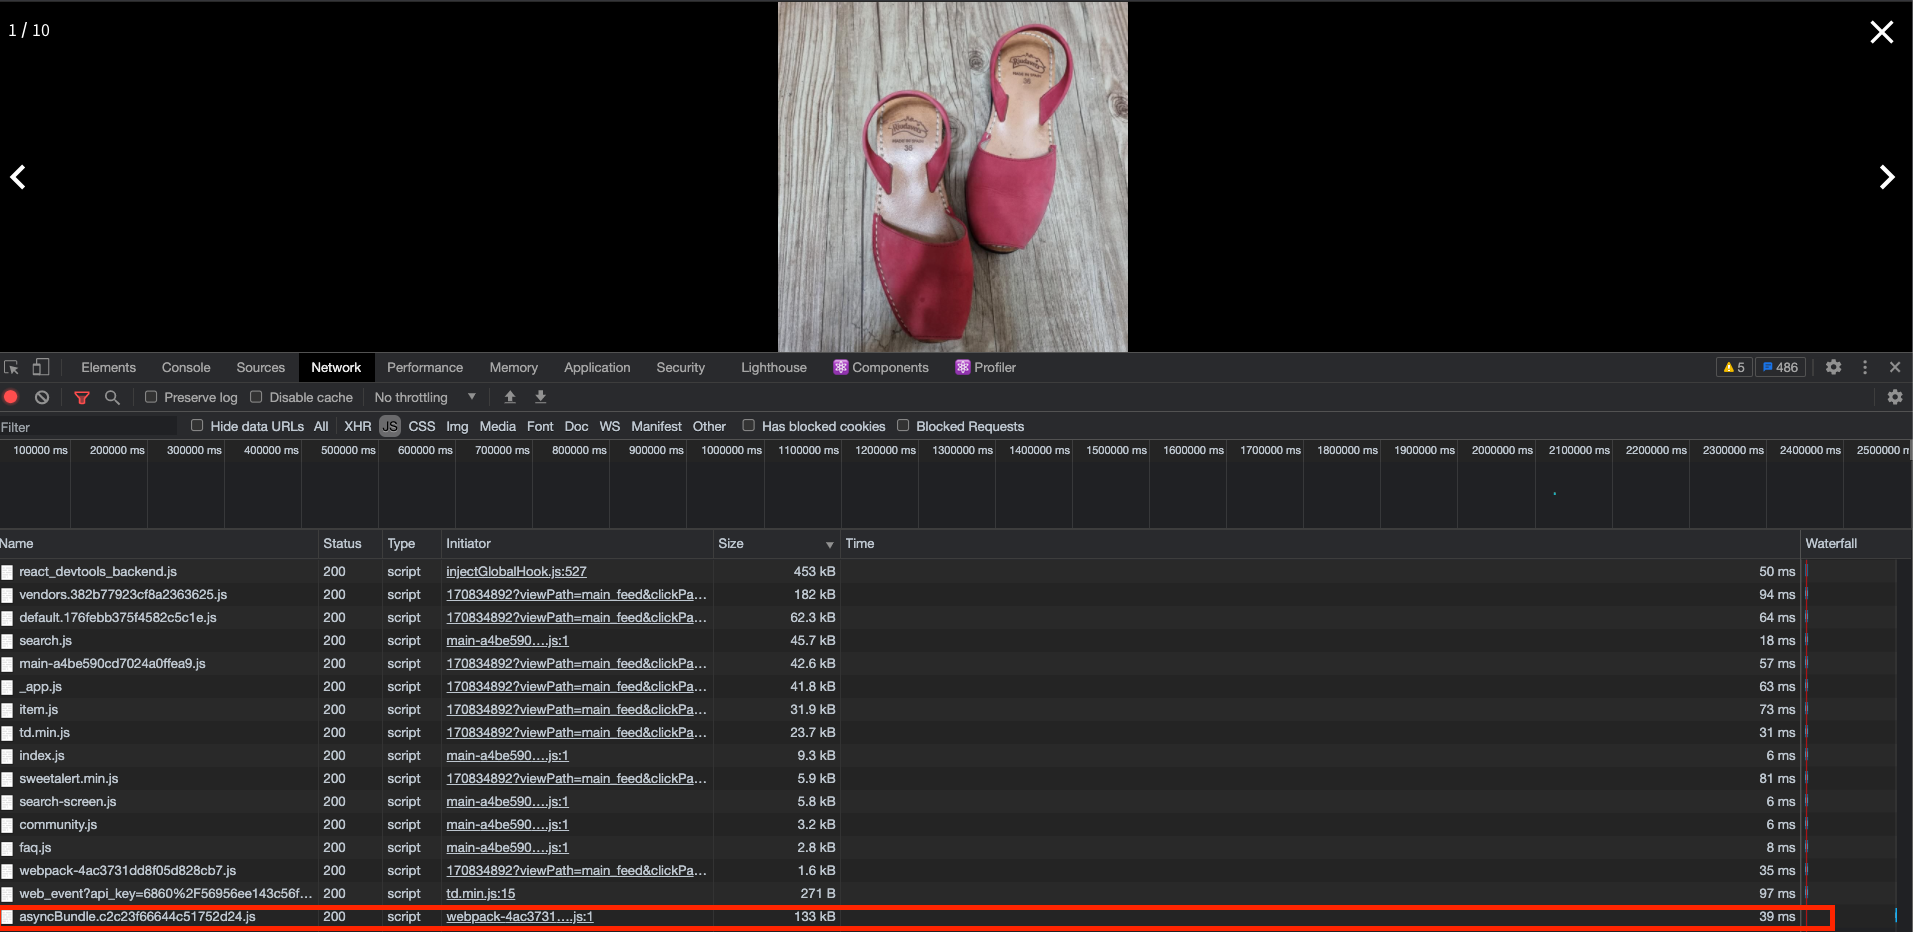Toggle device toolbar icon
This screenshot has height=932, width=1913.
coord(41,367)
